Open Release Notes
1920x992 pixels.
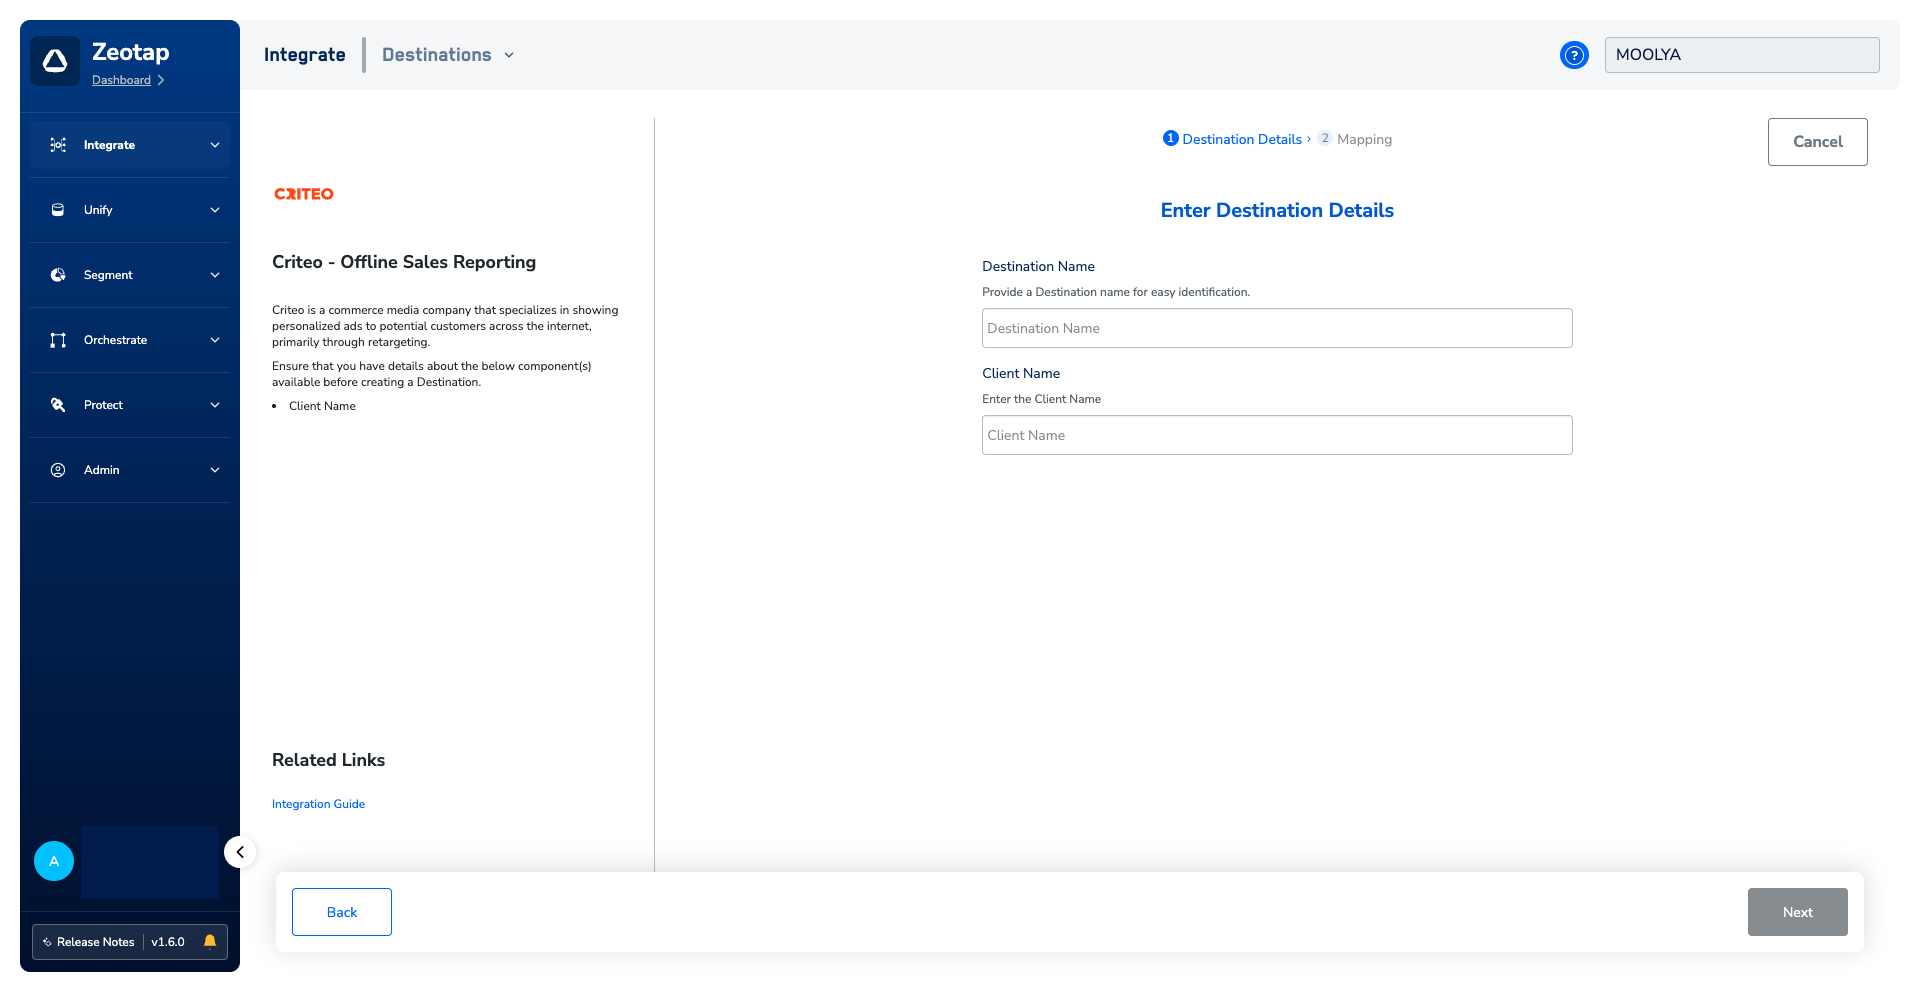[x=95, y=942]
